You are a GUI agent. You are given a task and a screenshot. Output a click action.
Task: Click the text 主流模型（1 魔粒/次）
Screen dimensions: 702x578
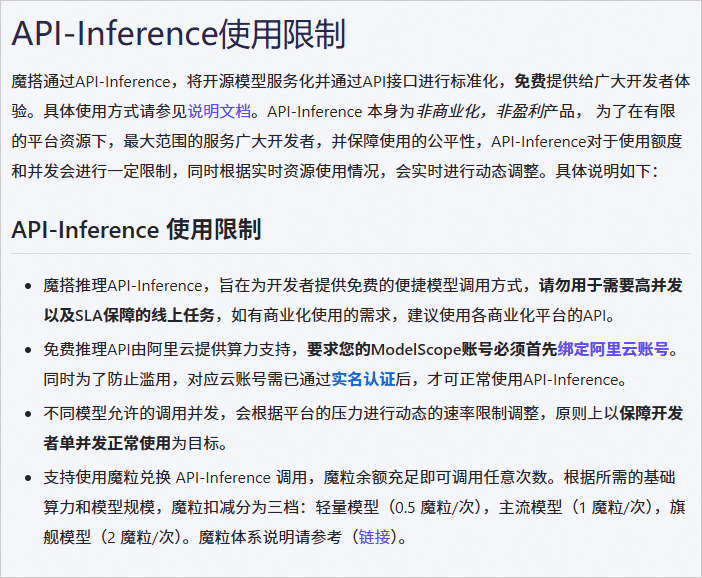tap(576, 507)
